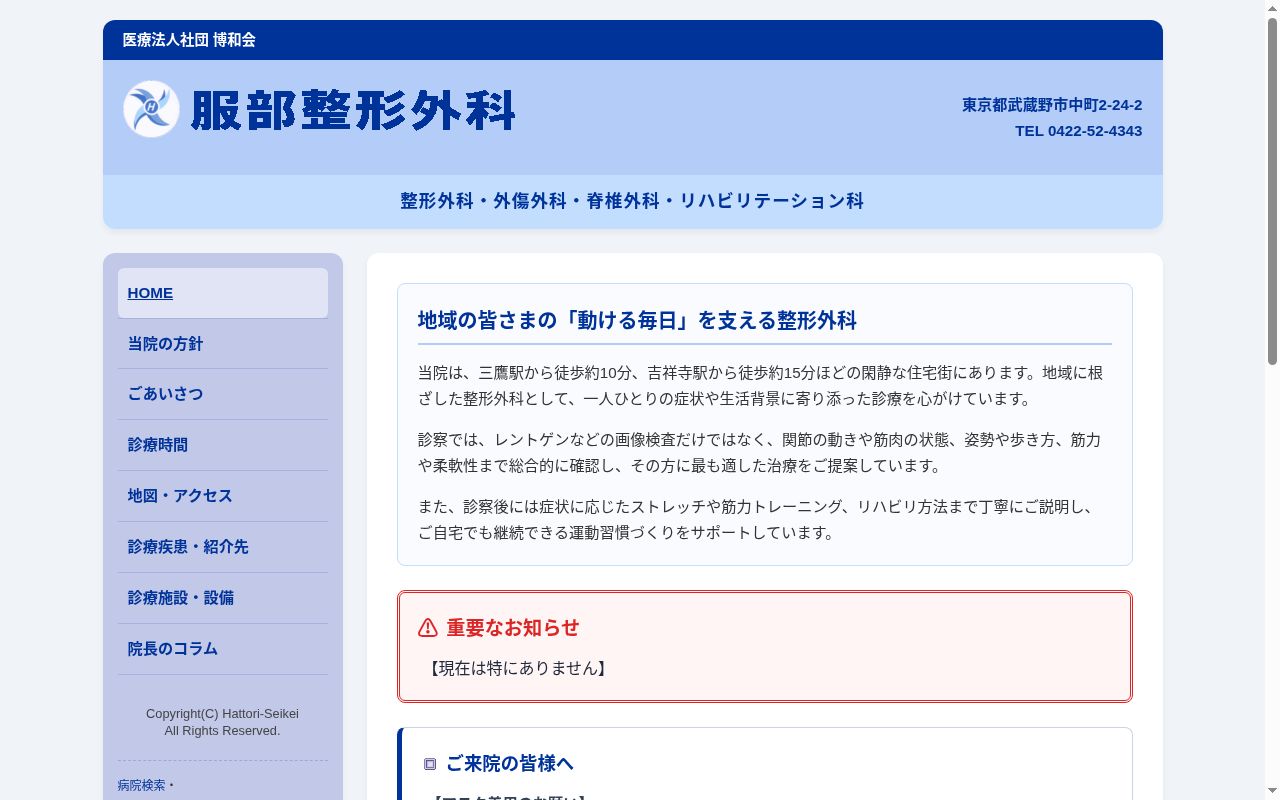Click the address 東京都武蔵野市中町2-24-2
Image resolution: width=1280 pixels, height=800 pixels.
coord(1052,105)
